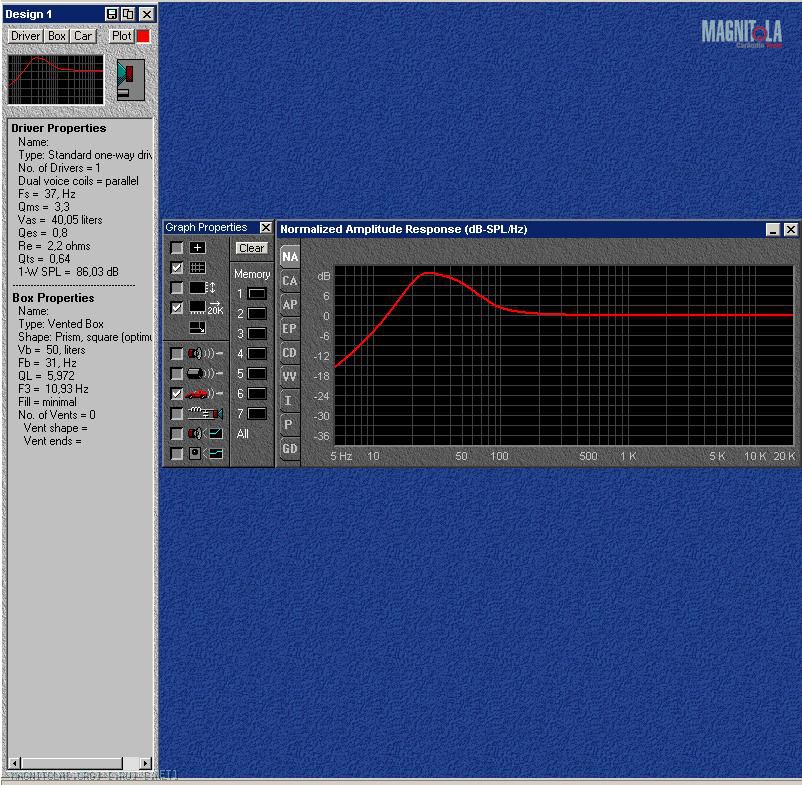The width and height of the screenshot is (802, 785).
Task: Click the speaker with response curve icon
Action: [205, 434]
